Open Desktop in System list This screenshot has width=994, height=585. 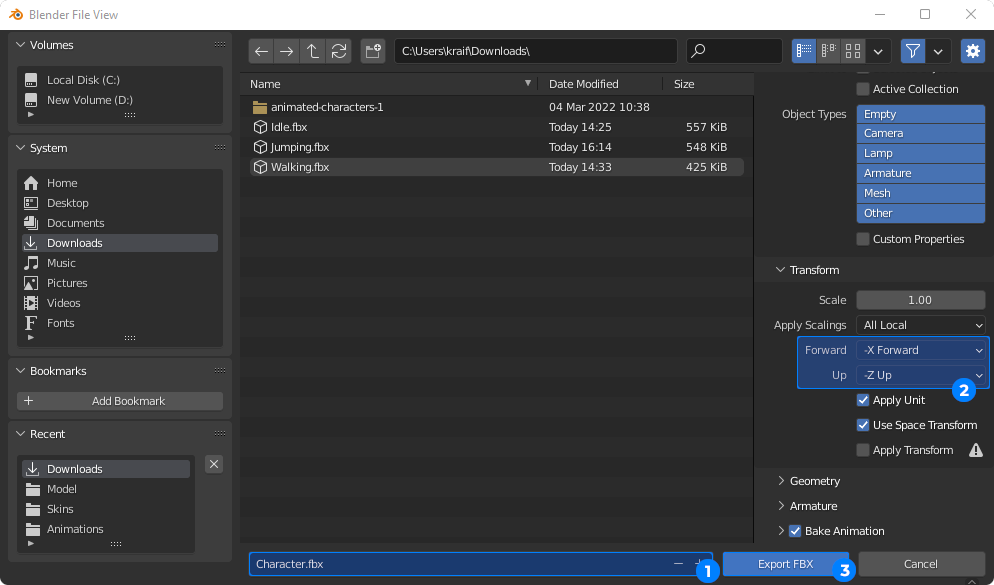coord(120,203)
